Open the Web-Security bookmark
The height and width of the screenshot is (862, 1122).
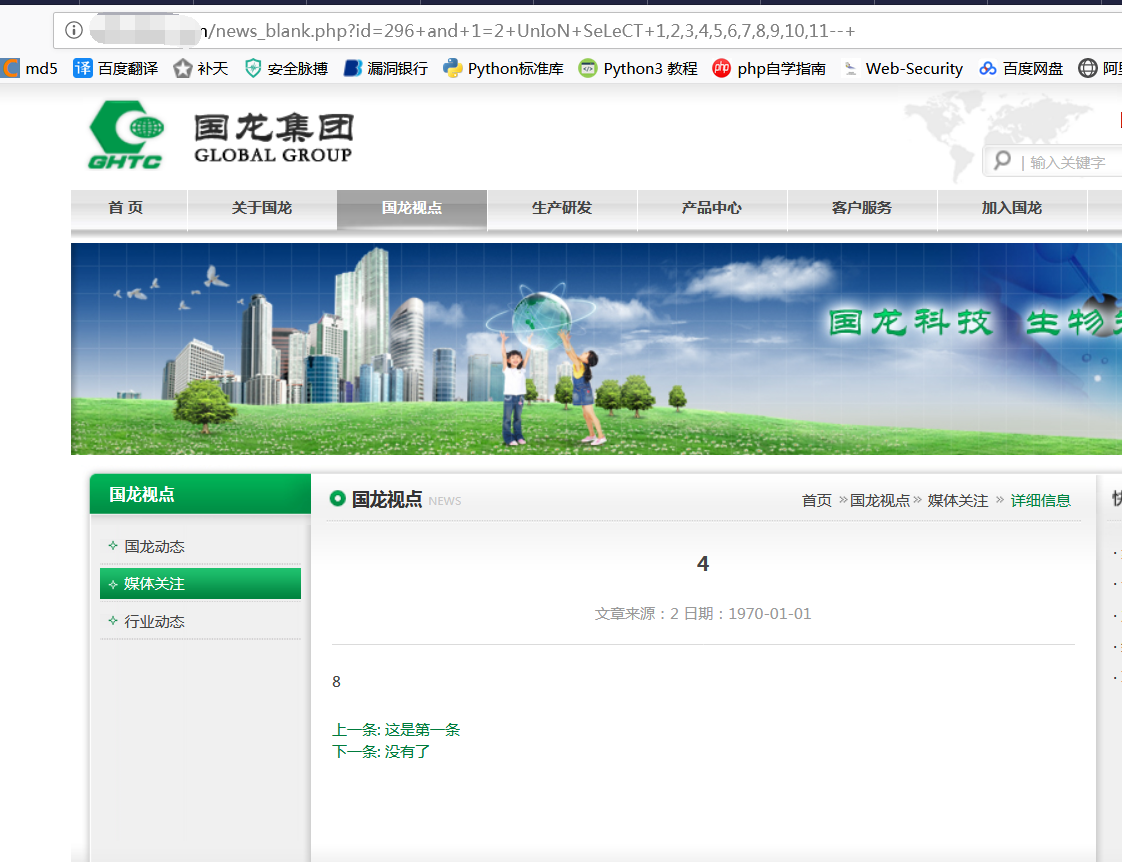pyautogui.click(x=902, y=69)
